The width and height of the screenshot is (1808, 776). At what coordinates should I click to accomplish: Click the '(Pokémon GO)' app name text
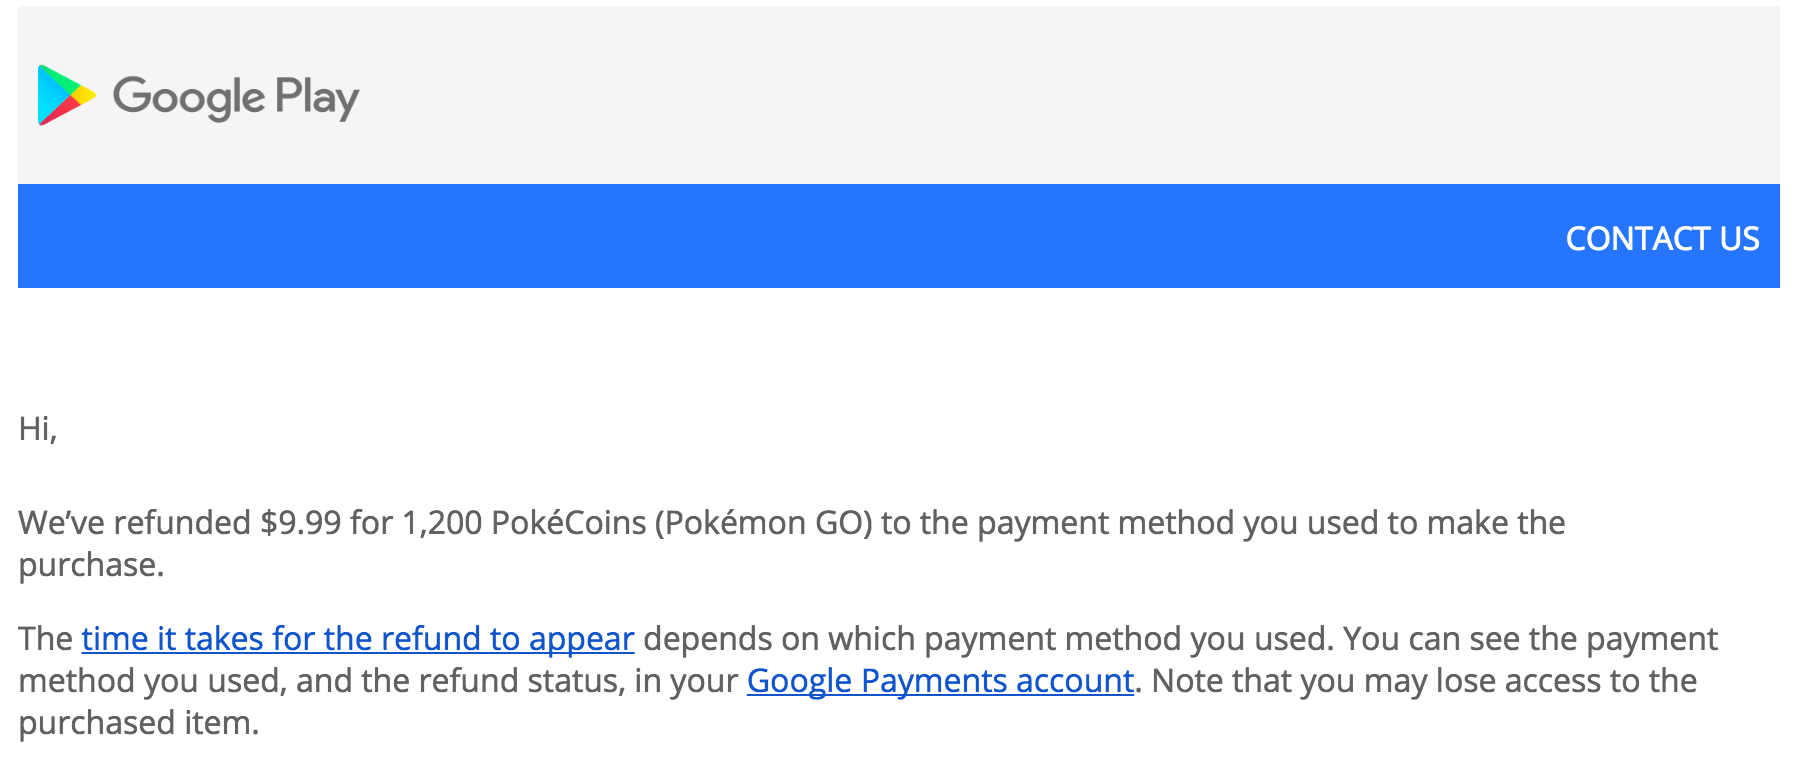point(764,523)
